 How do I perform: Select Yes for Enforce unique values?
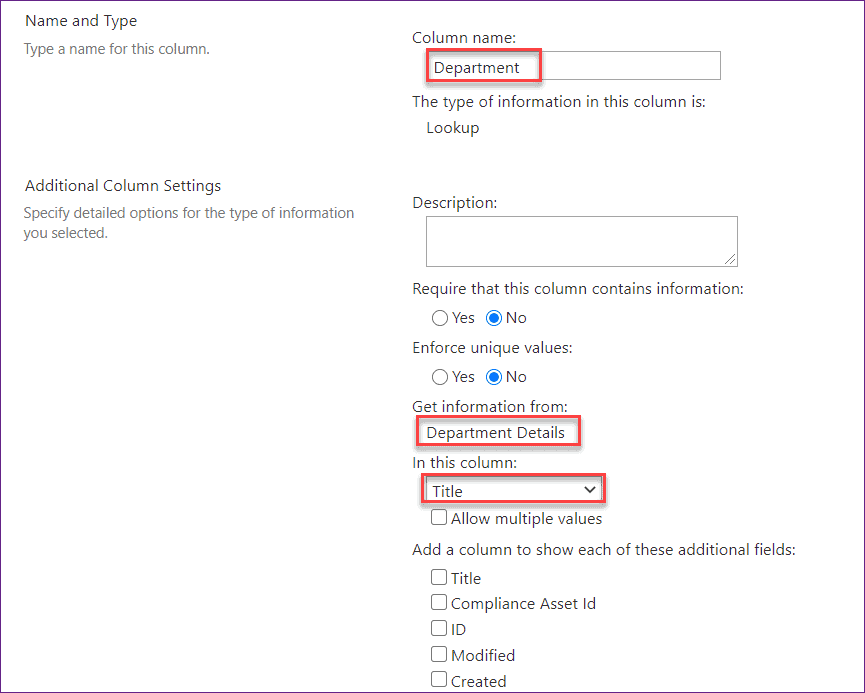pos(439,376)
